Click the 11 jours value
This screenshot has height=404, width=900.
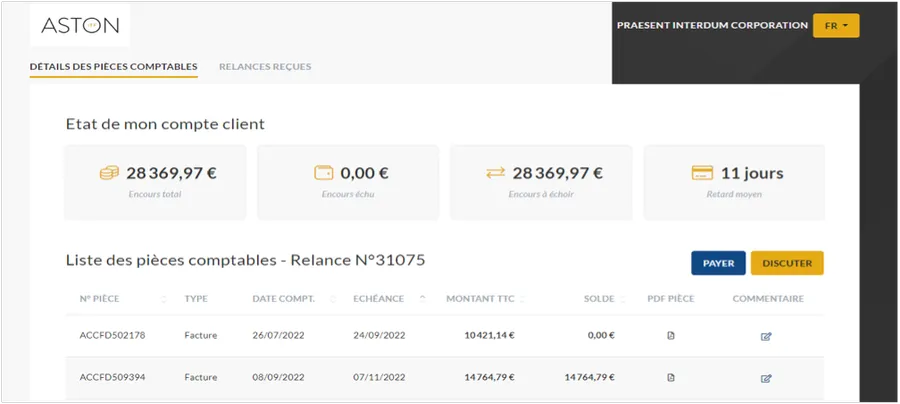click(x=752, y=173)
